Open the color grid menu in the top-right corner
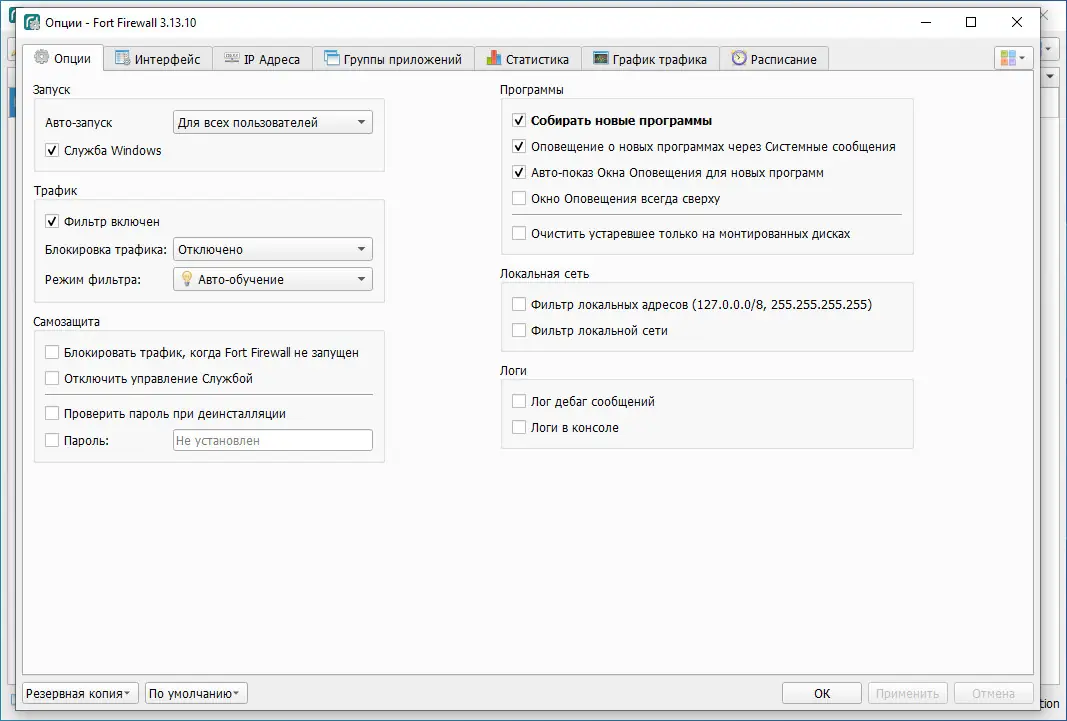Screen dimensions: 1067x721 tap(1012, 58)
